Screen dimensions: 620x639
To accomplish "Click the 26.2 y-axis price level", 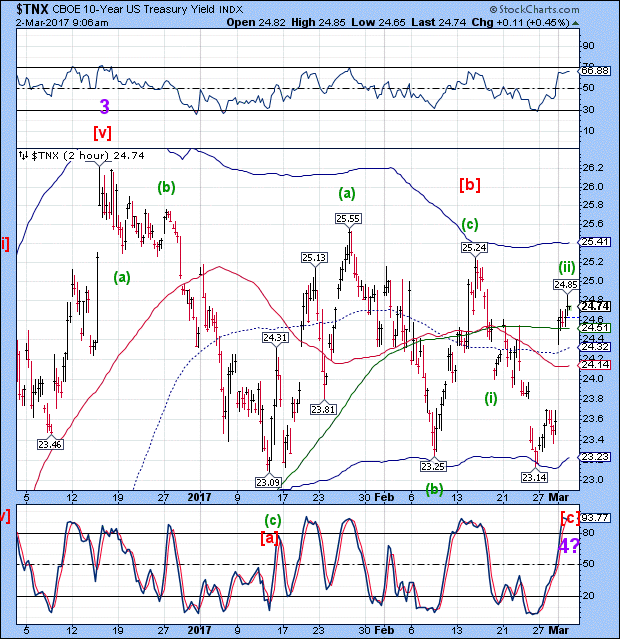I will [592, 167].
